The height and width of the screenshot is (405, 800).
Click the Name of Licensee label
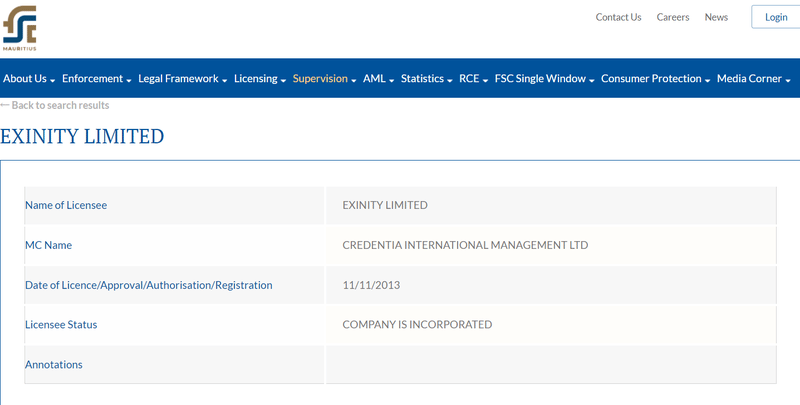[x=66, y=205]
